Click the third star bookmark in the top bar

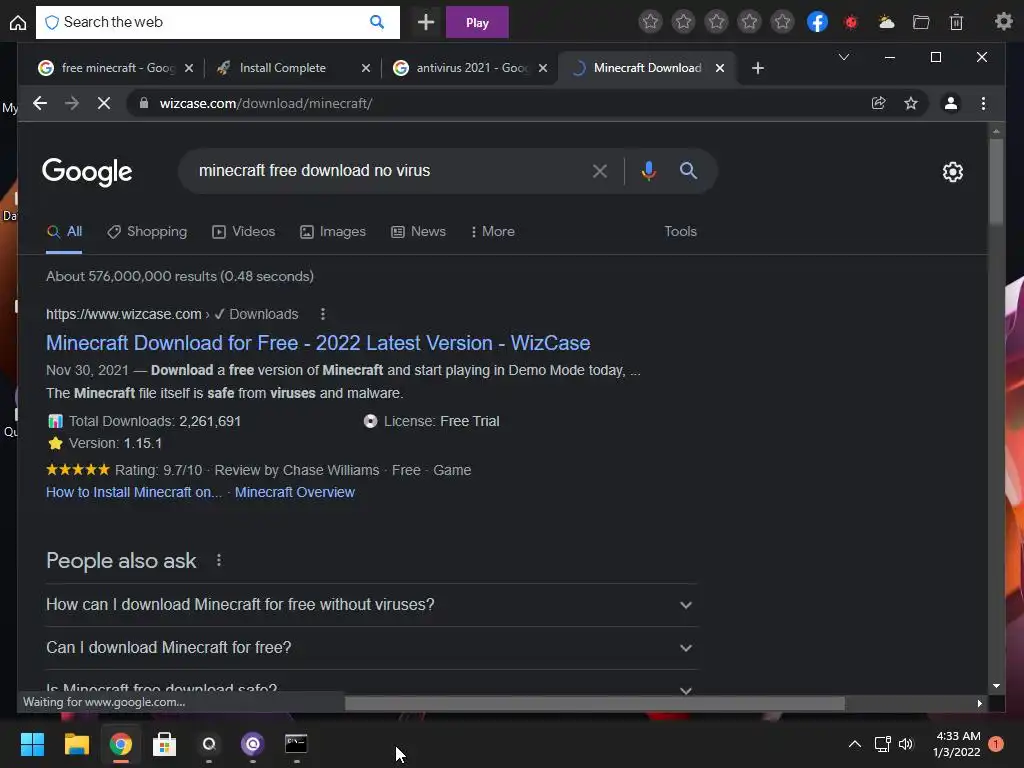pyautogui.click(x=716, y=22)
